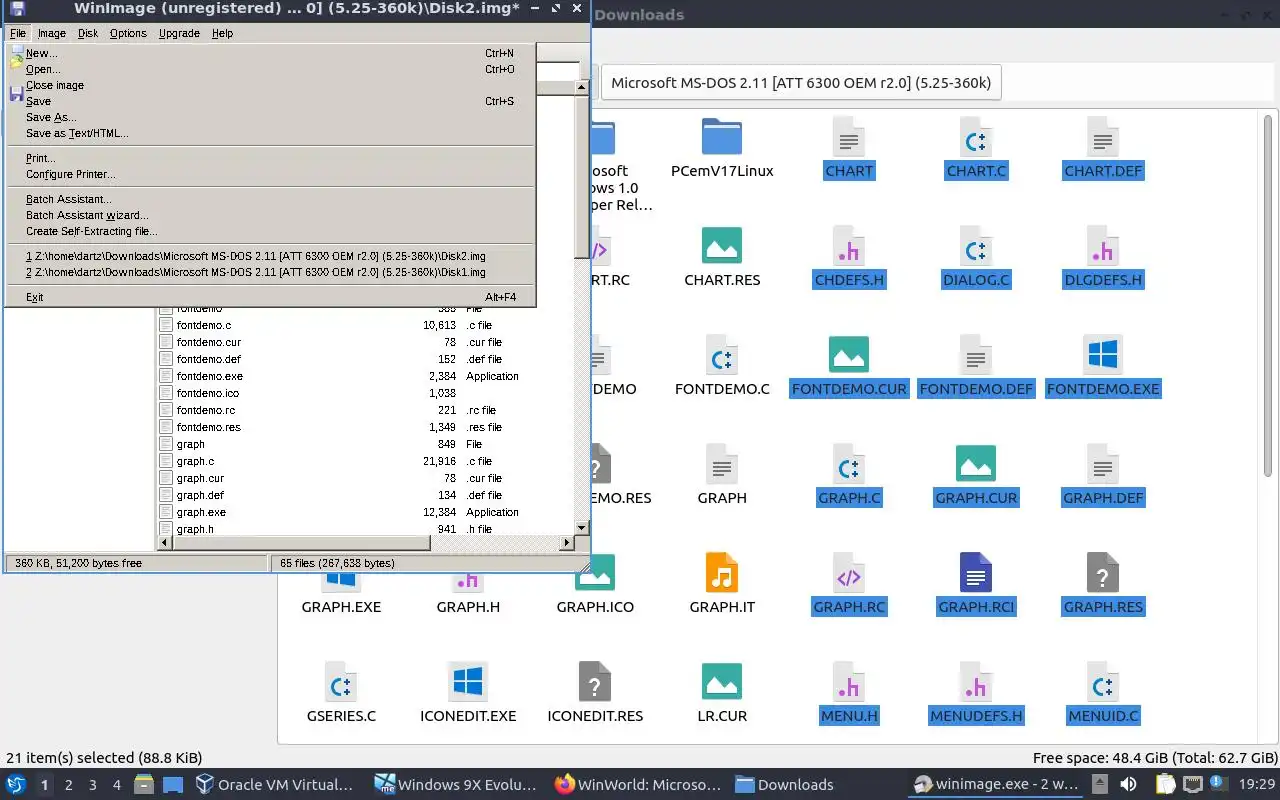Image resolution: width=1280 pixels, height=800 pixels.
Task: Launch Batch Assistant... from the menu
Action: [x=271, y=199]
